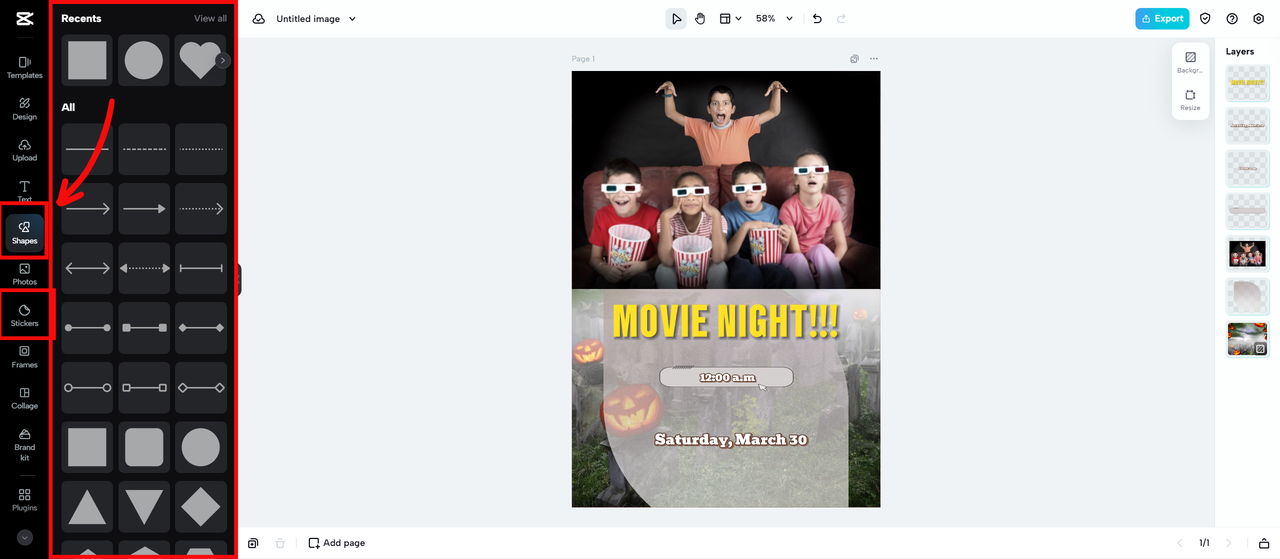Screen dimensions: 1280x559
Task: Open the Design panel
Action: pyautogui.click(x=24, y=109)
